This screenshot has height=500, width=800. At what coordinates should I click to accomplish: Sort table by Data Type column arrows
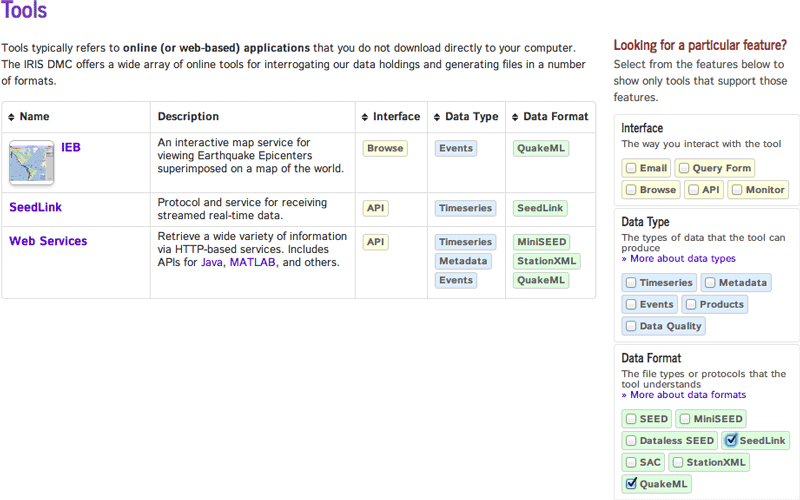[x=437, y=117]
